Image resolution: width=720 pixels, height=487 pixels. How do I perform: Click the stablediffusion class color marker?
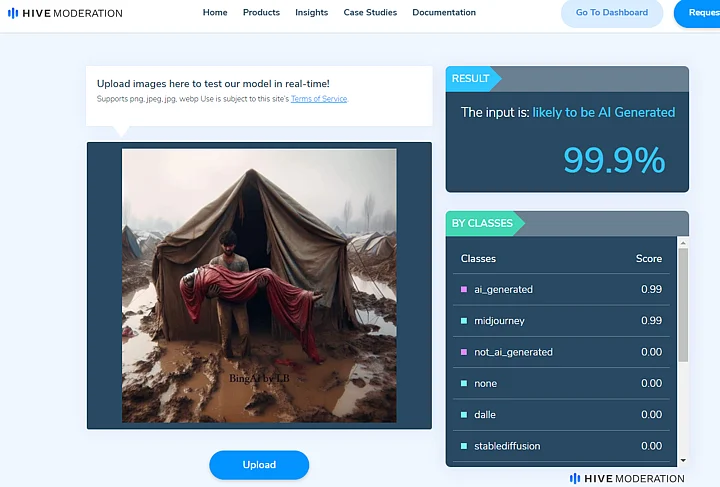tap(464, 446)
